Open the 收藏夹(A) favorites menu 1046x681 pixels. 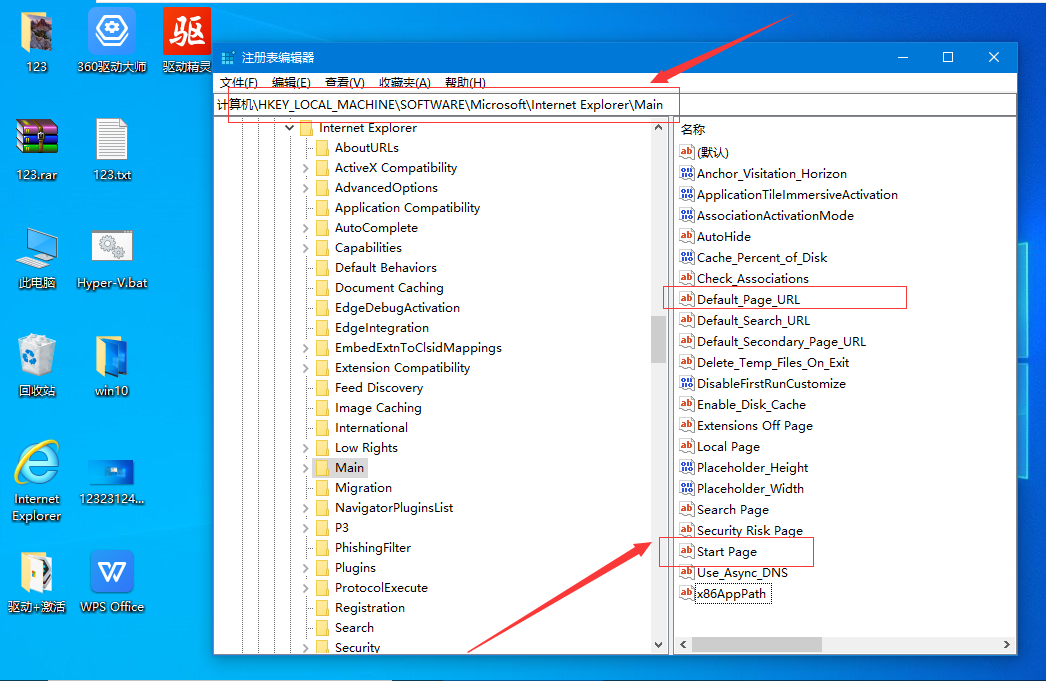point(404,82)
